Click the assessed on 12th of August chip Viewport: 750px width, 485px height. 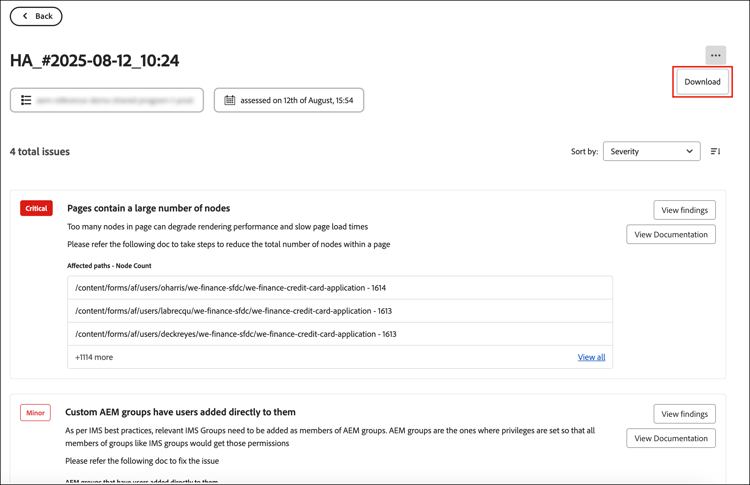click(289, 100)
